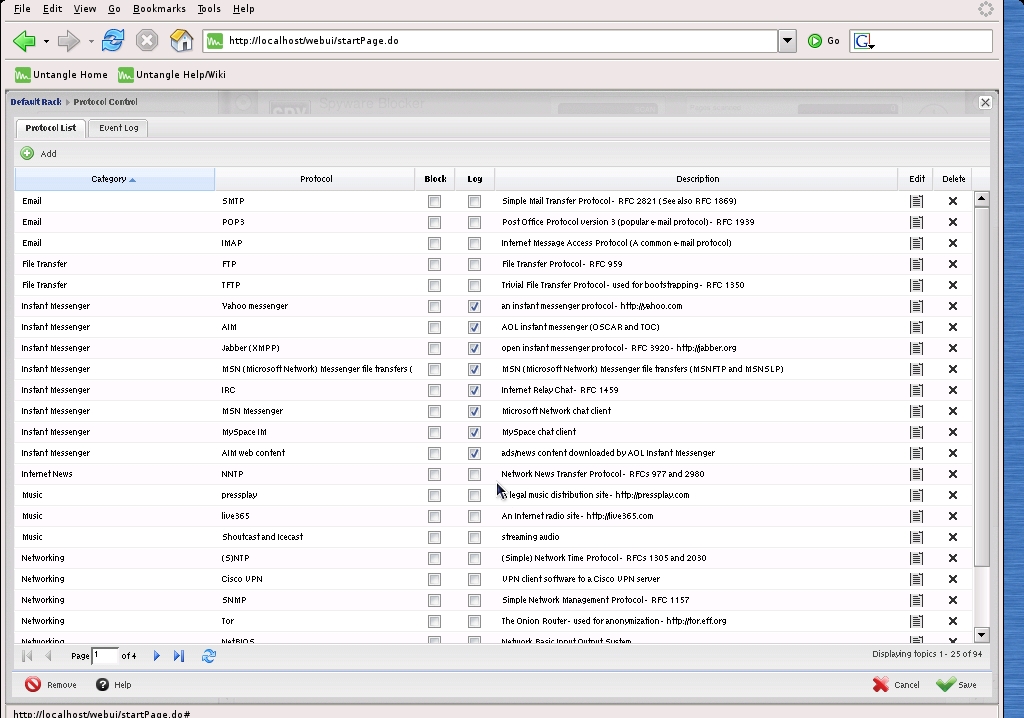
Task: Open the browser home icon
Action: (x=182, y=41)
